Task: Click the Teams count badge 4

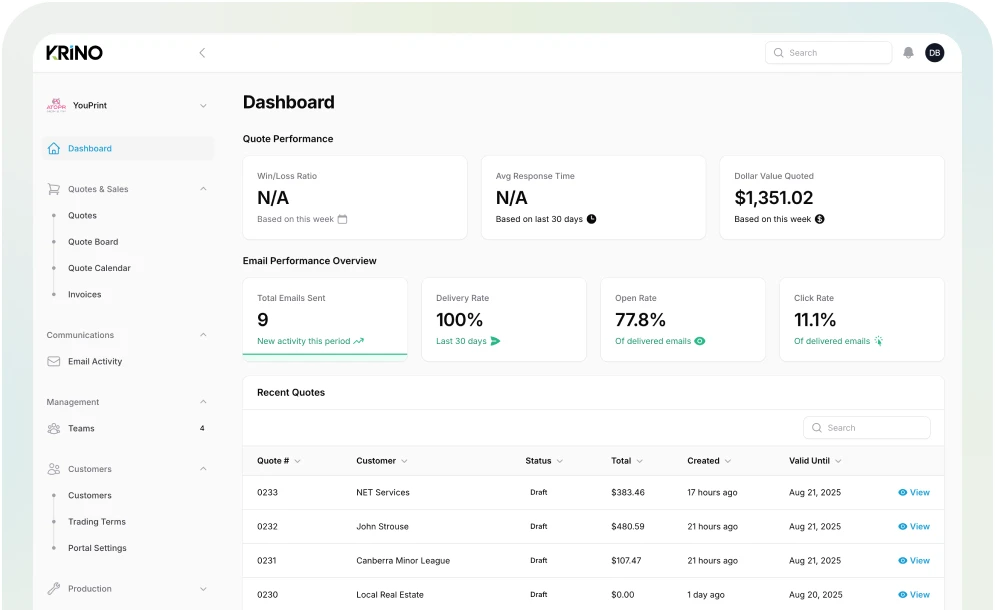Action: point(202,428)
